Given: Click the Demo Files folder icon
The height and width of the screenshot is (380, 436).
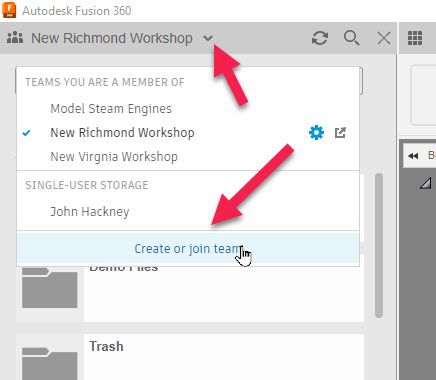Looking at the screenshot, I should [x=50, y=287].
